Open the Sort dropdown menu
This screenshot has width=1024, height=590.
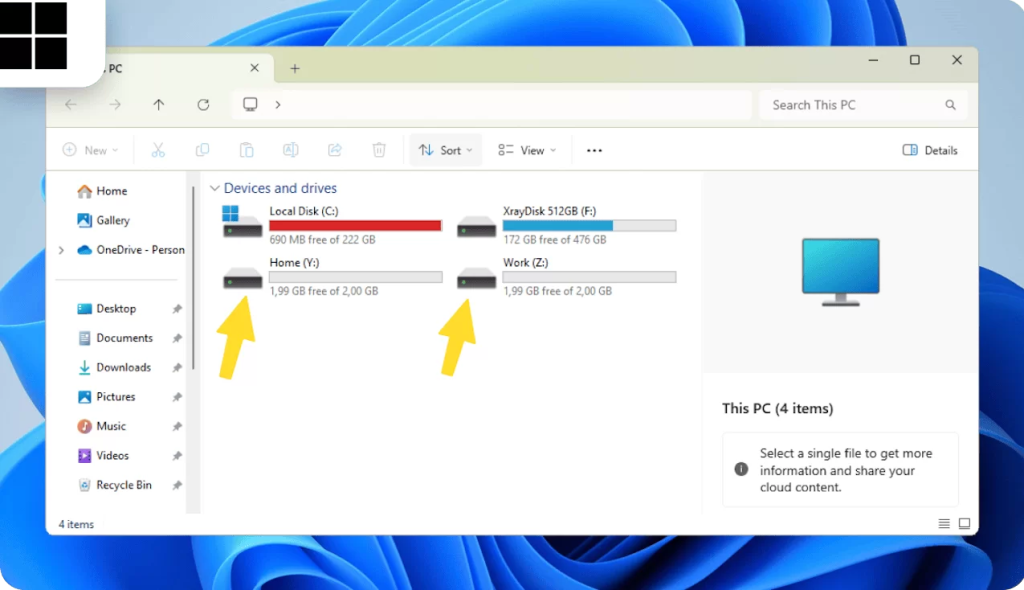[x=446, y=150]
